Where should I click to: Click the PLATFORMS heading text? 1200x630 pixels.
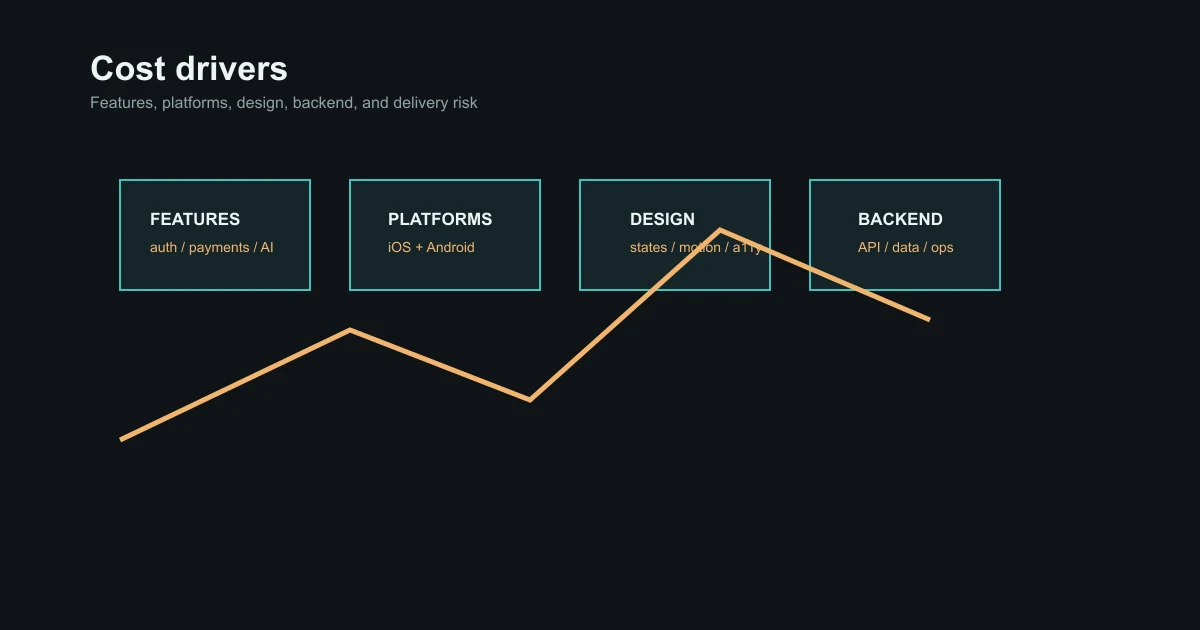pyautogui.click(x=440, y=219)
